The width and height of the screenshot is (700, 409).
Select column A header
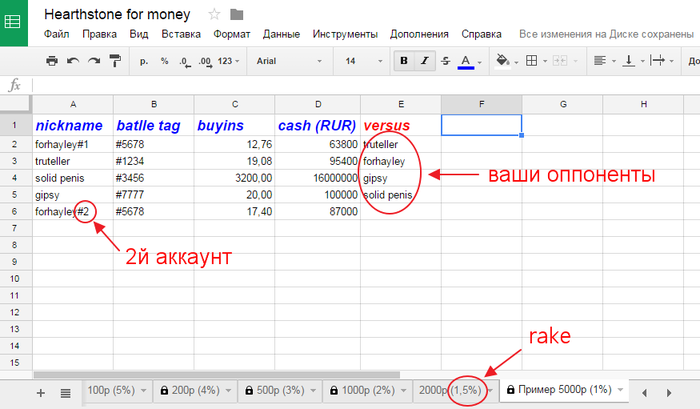tap(73, 104)
